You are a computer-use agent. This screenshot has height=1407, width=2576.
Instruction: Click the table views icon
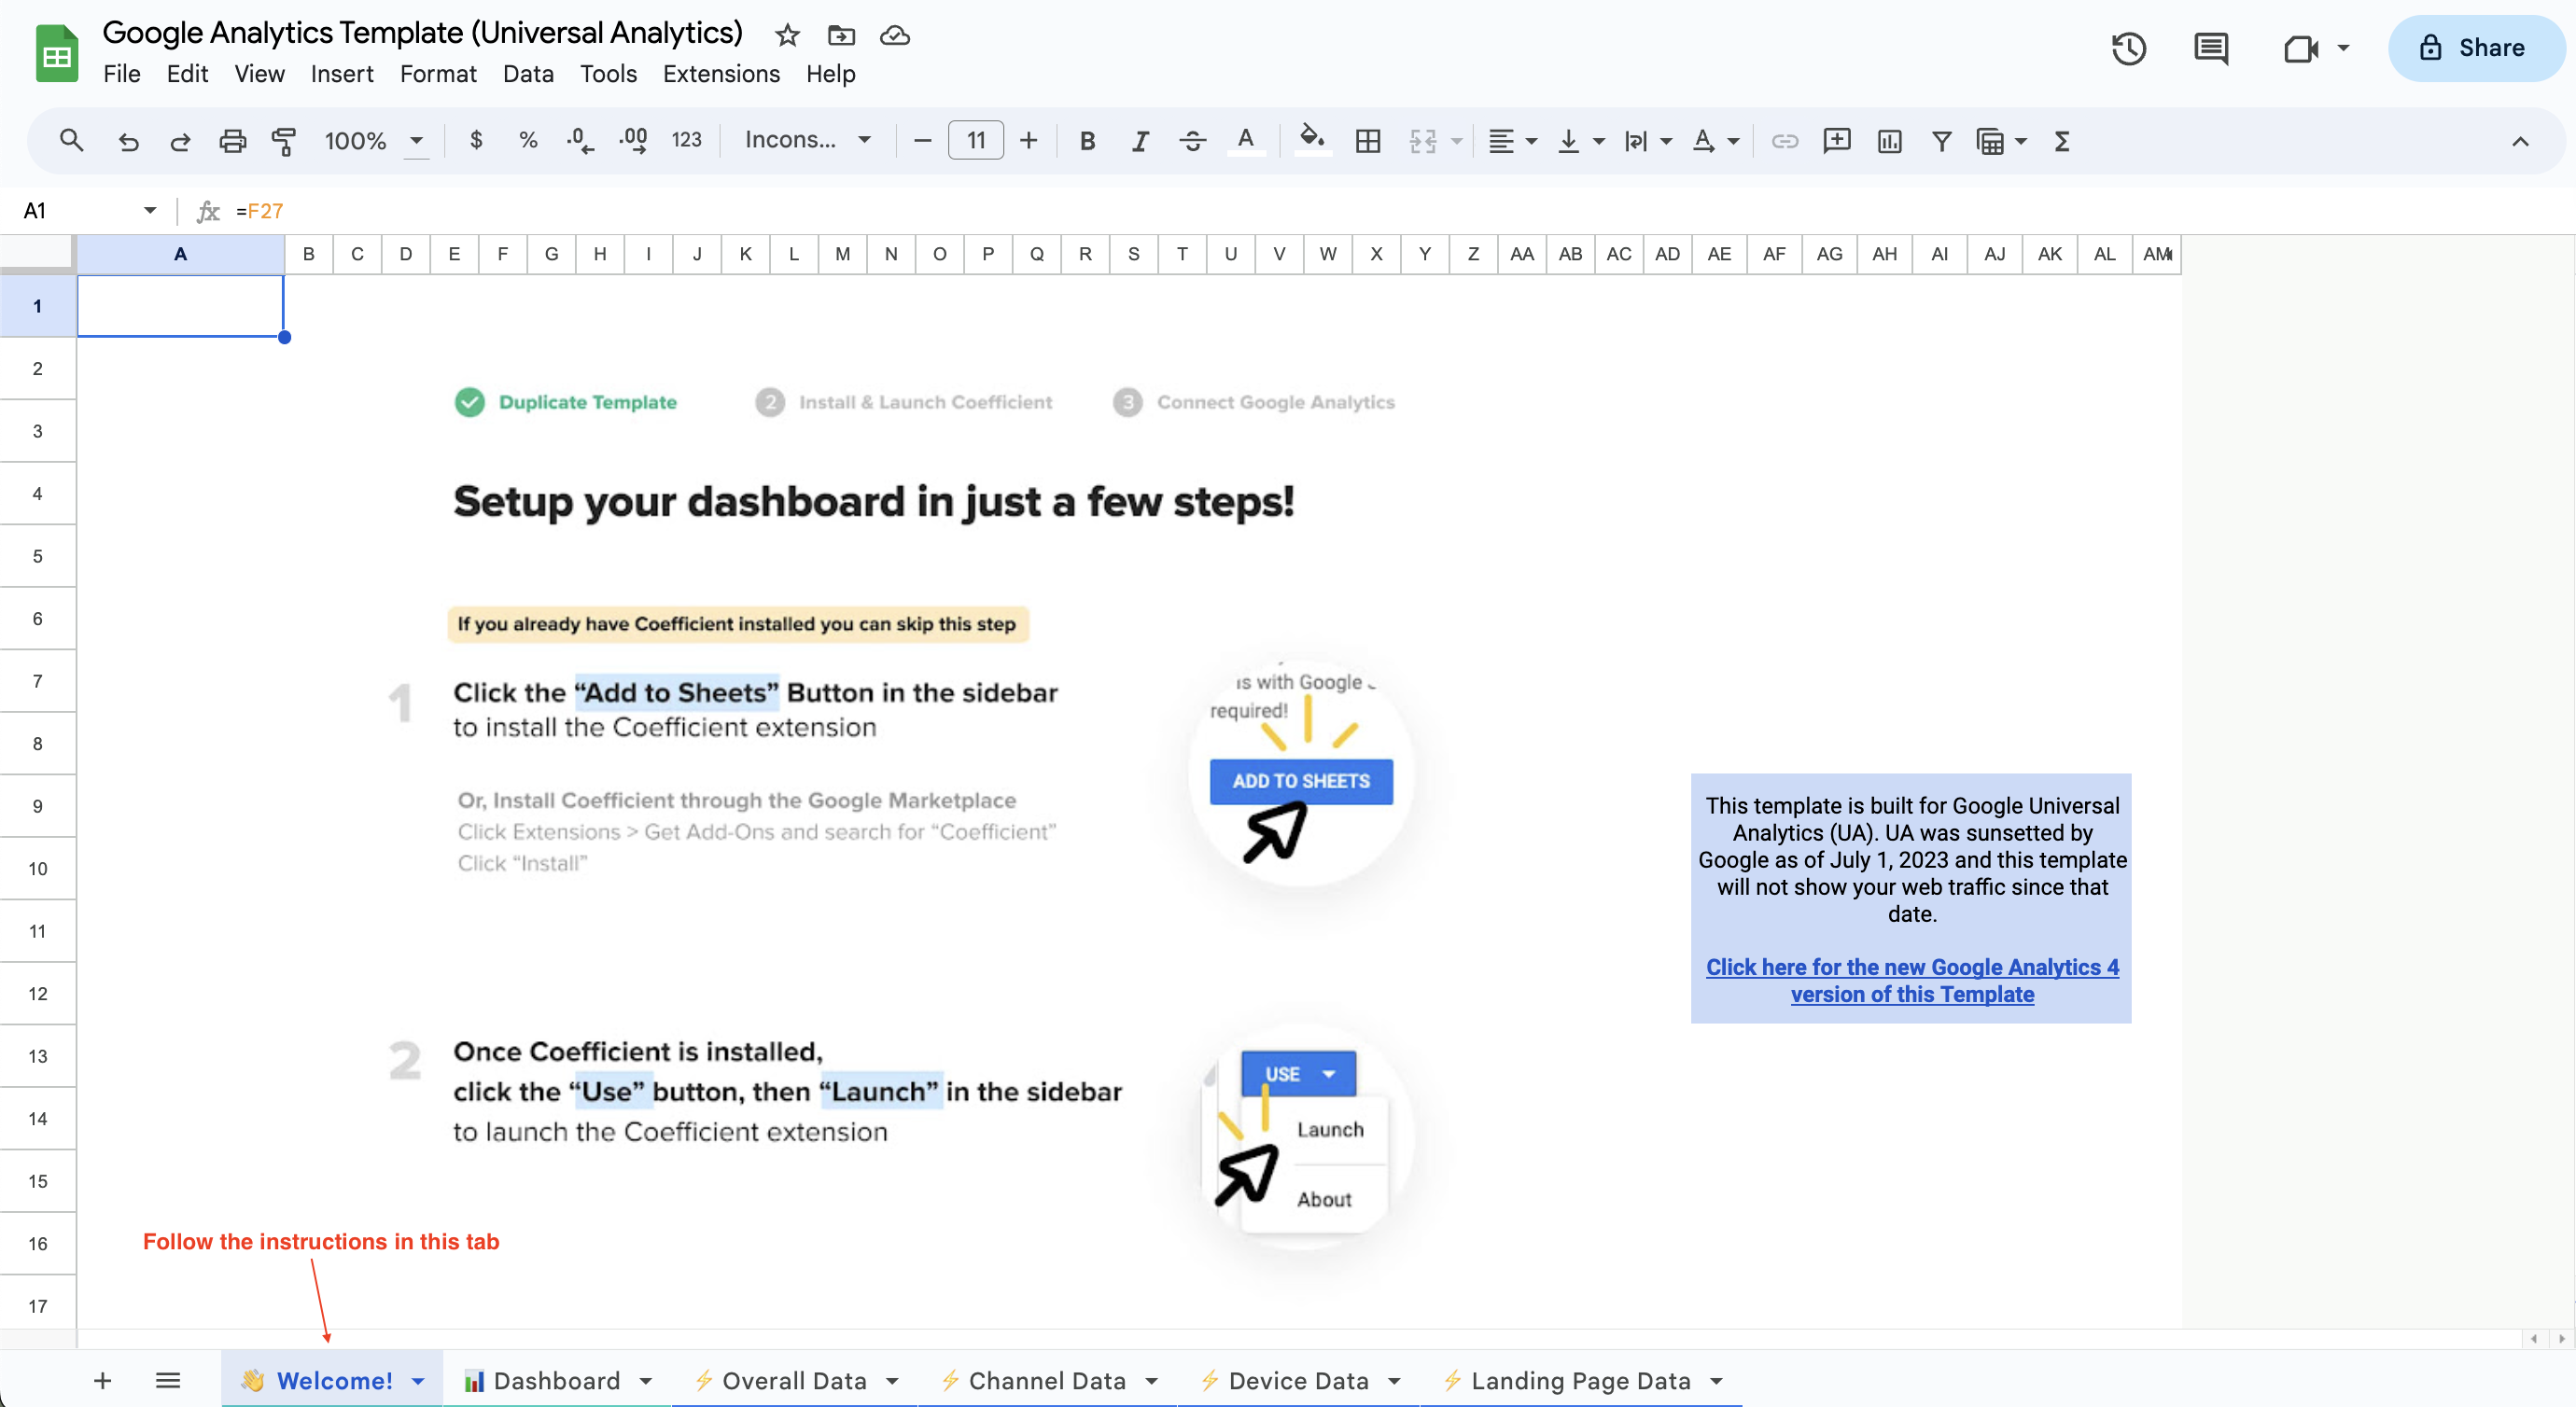(x=1990, y=141)
